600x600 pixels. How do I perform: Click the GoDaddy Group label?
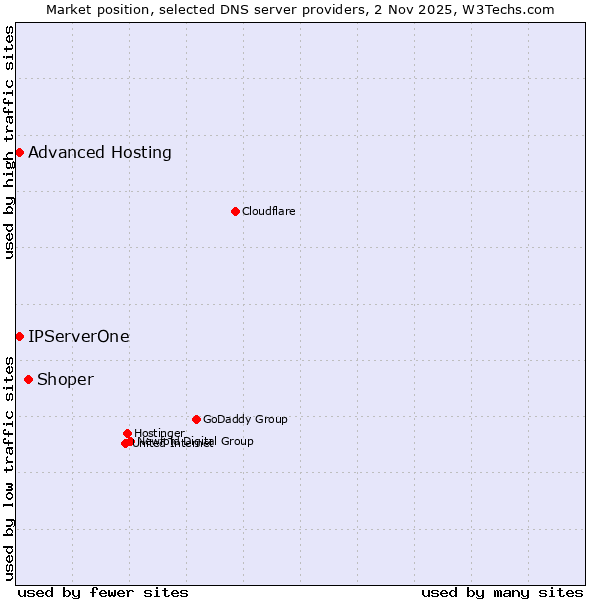click(x=245, y=419)
